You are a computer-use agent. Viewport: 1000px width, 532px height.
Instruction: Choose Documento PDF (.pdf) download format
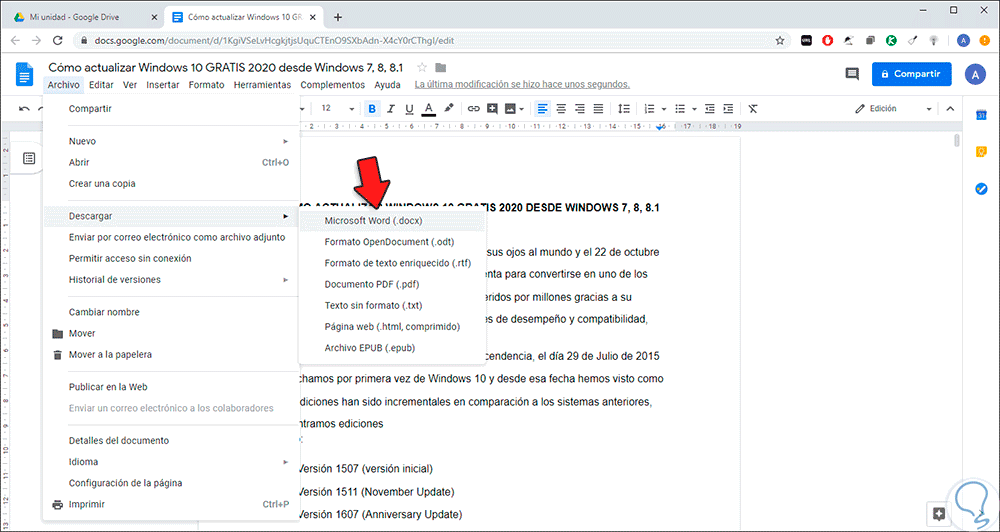click(x=392, y=284)
